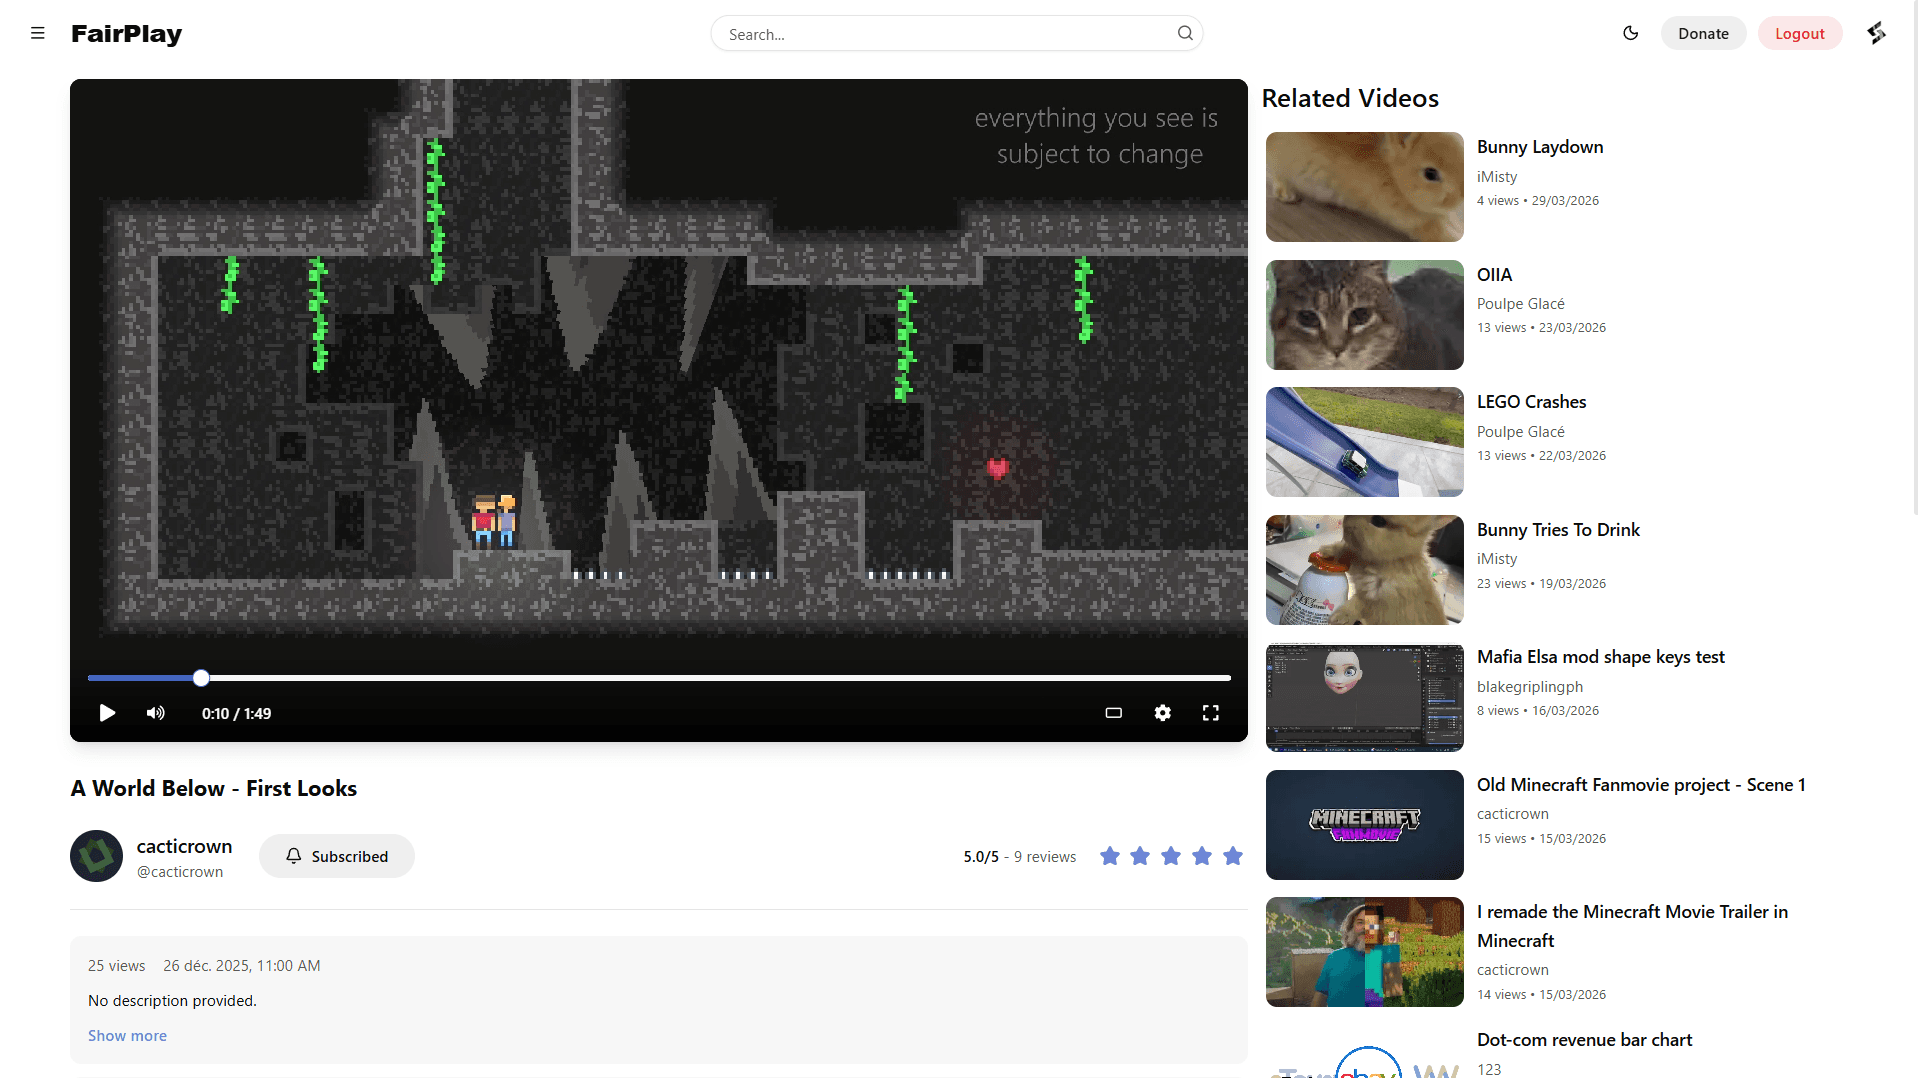The image size is (1918, 1078).
Task: Open the OIIA cat thumbnail
Action: 1364,315
